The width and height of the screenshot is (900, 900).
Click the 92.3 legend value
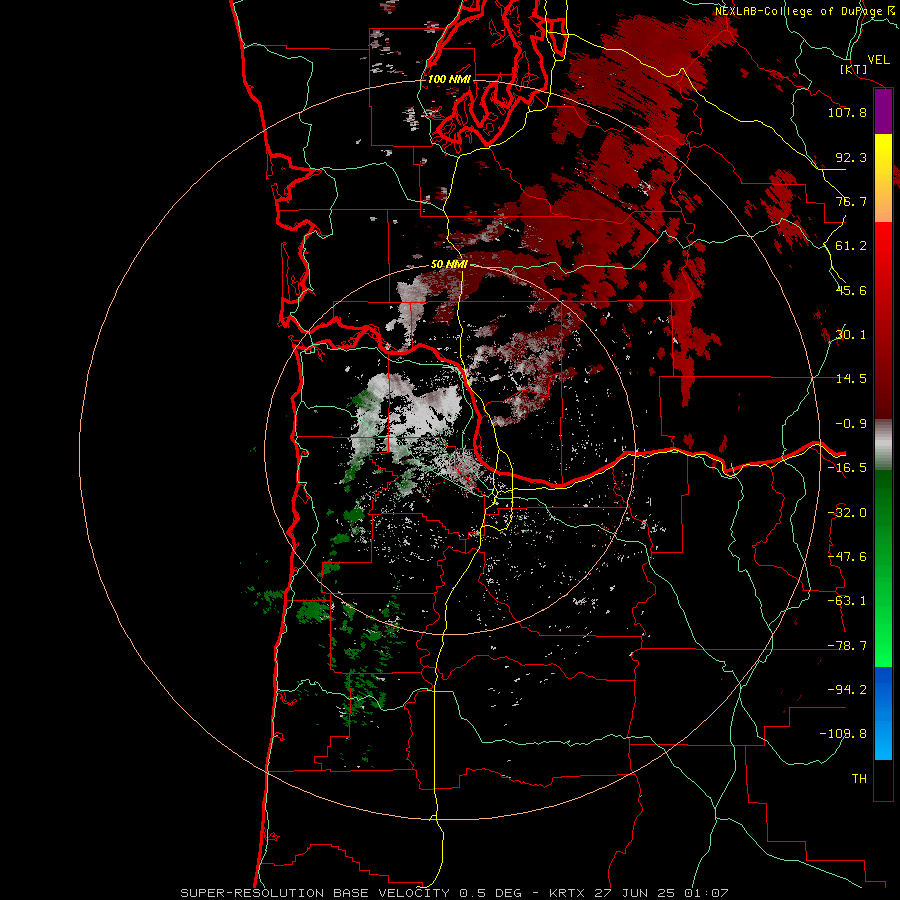851,157
